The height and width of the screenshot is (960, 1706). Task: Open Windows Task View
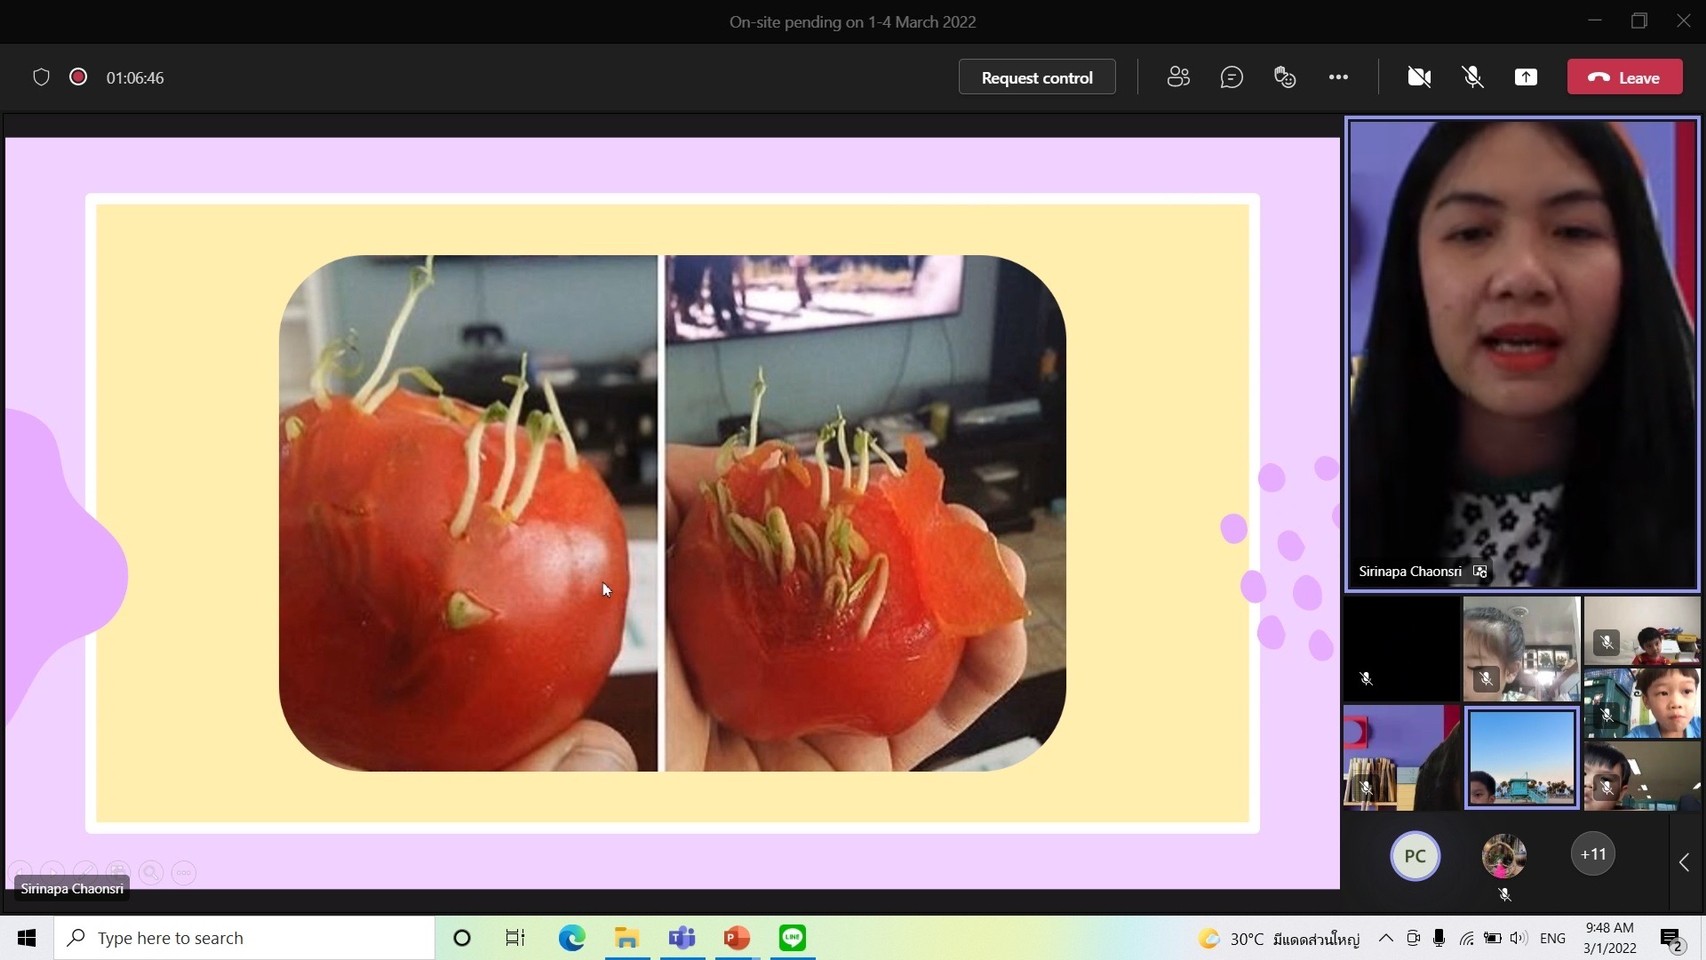515,938
